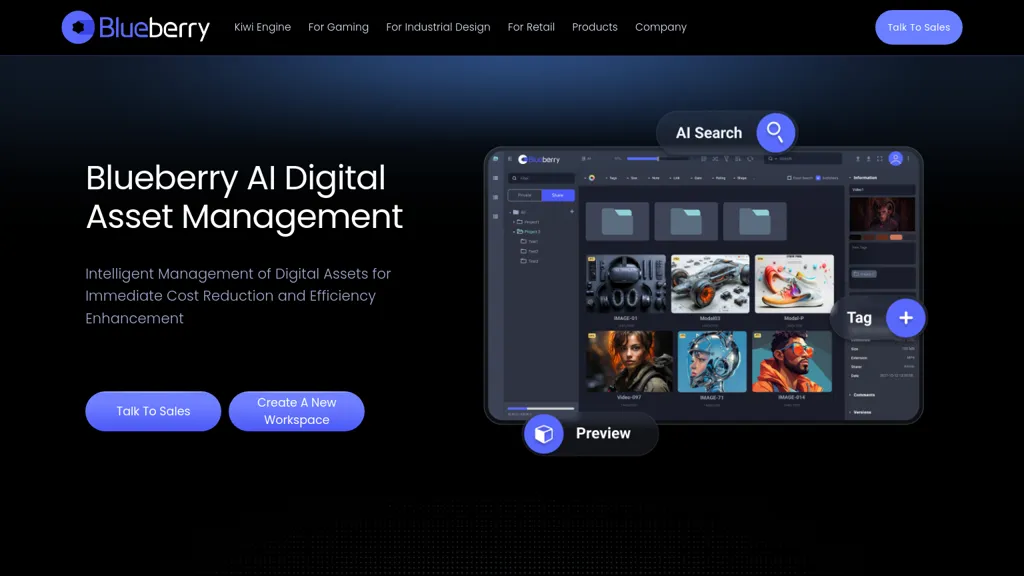Click the Blueberry logo in the header
The width and height of the screenshot is (1024, 576).
click(x=136, y=27)
